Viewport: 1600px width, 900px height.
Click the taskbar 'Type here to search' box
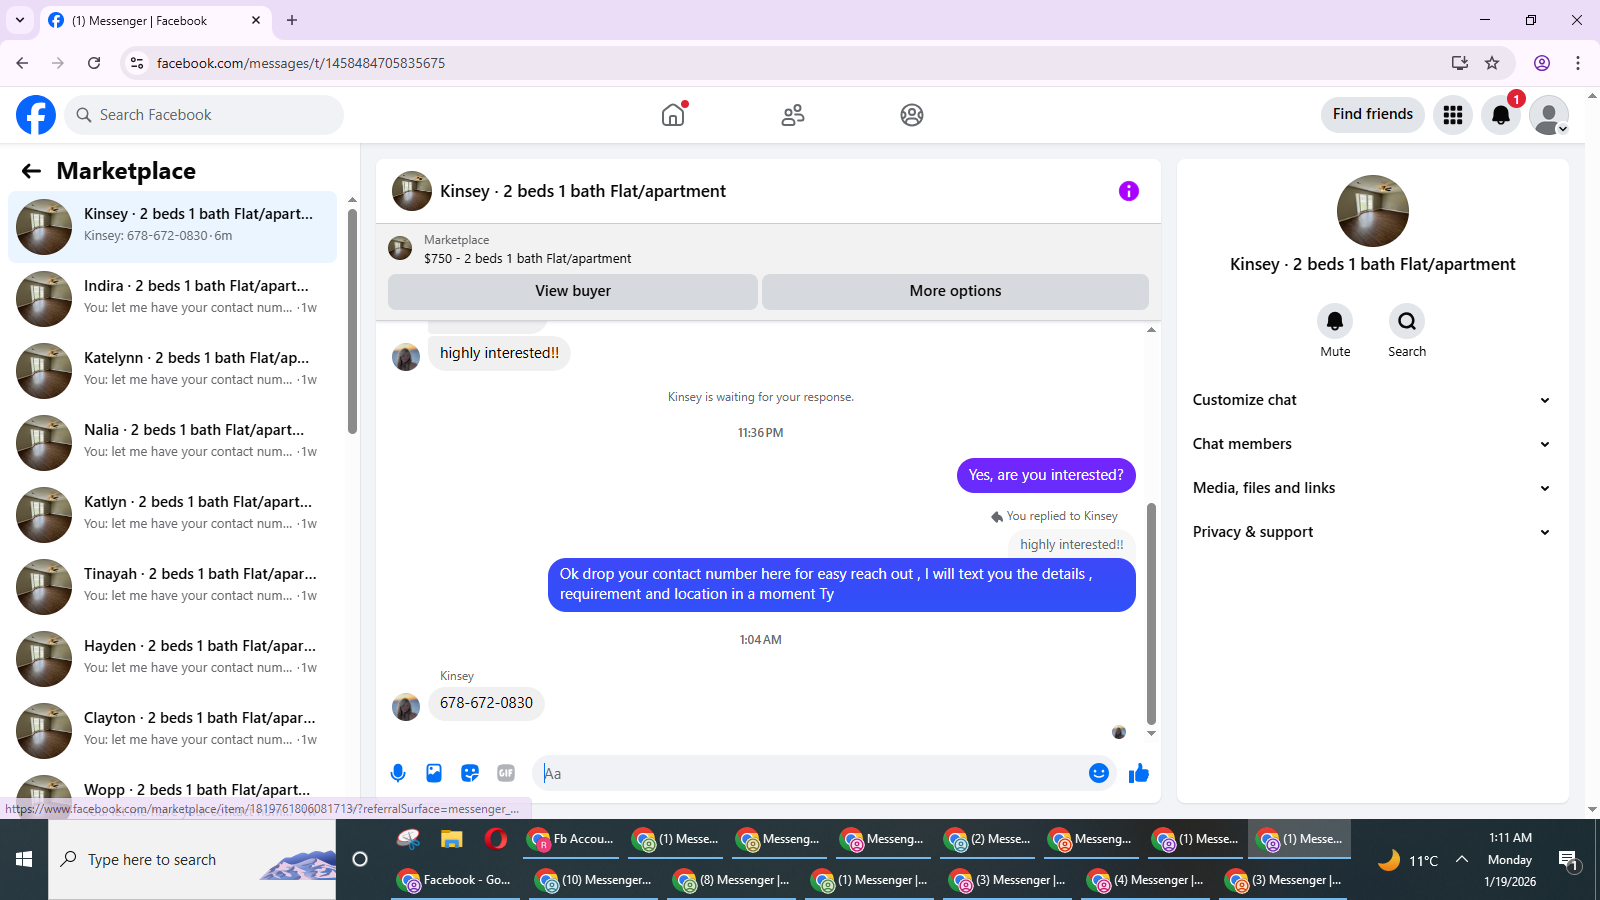(192, 860)
